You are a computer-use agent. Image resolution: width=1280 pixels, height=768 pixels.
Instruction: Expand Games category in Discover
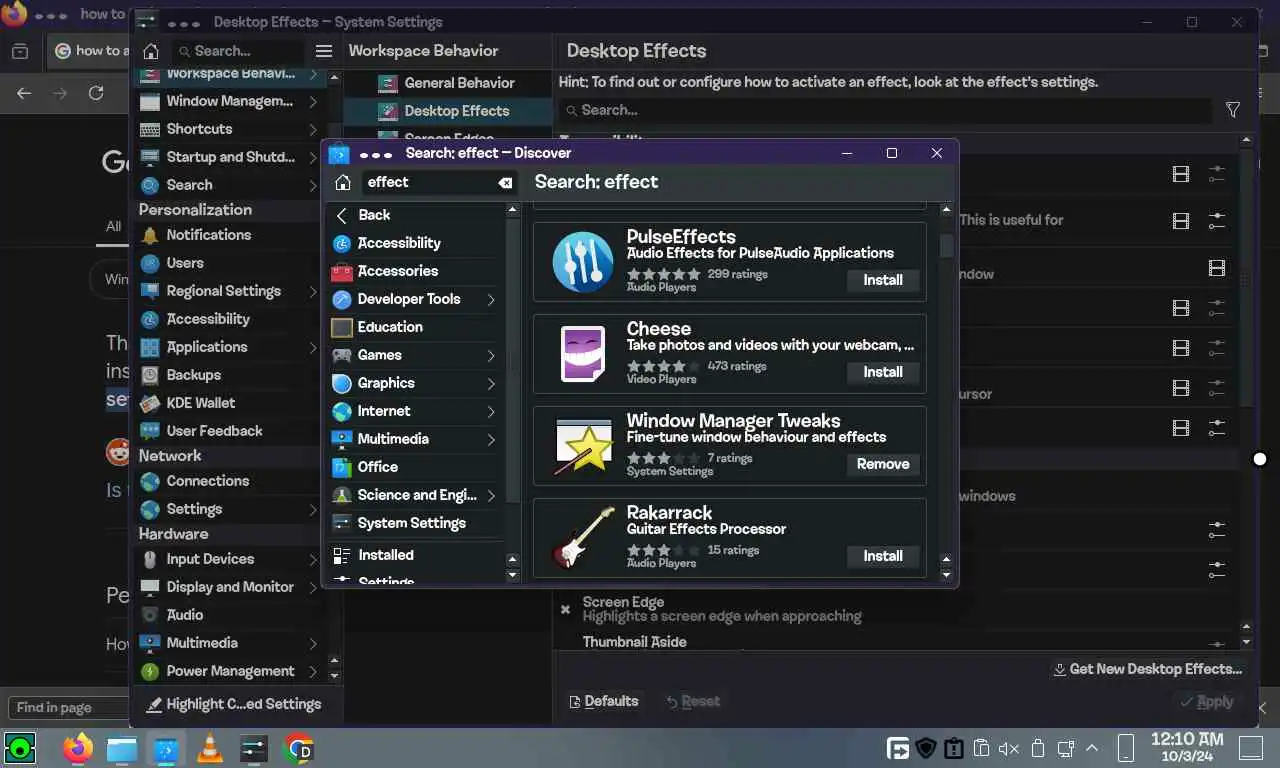coord(491,355)
